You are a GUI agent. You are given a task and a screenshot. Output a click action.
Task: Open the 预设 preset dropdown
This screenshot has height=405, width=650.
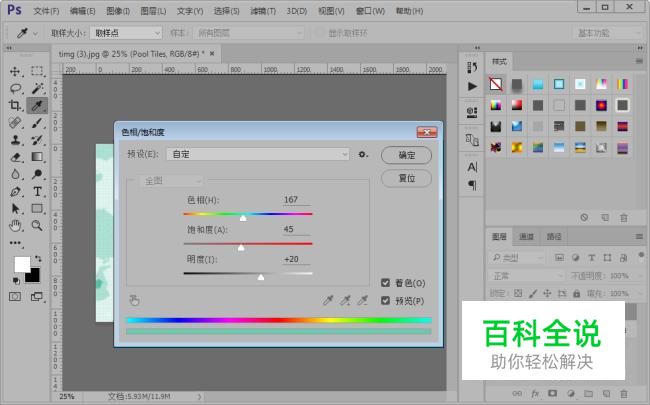258,155
